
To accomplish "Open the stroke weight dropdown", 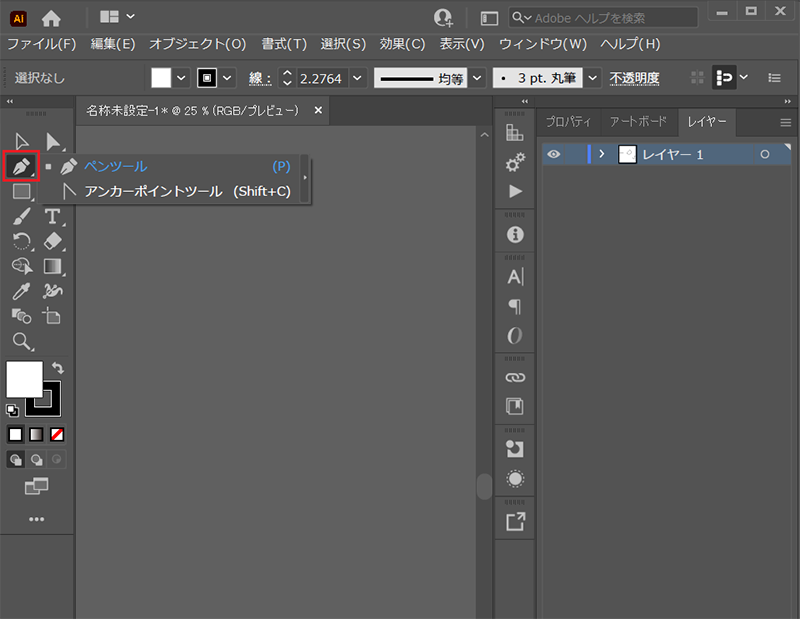I will tap(357, 78).
